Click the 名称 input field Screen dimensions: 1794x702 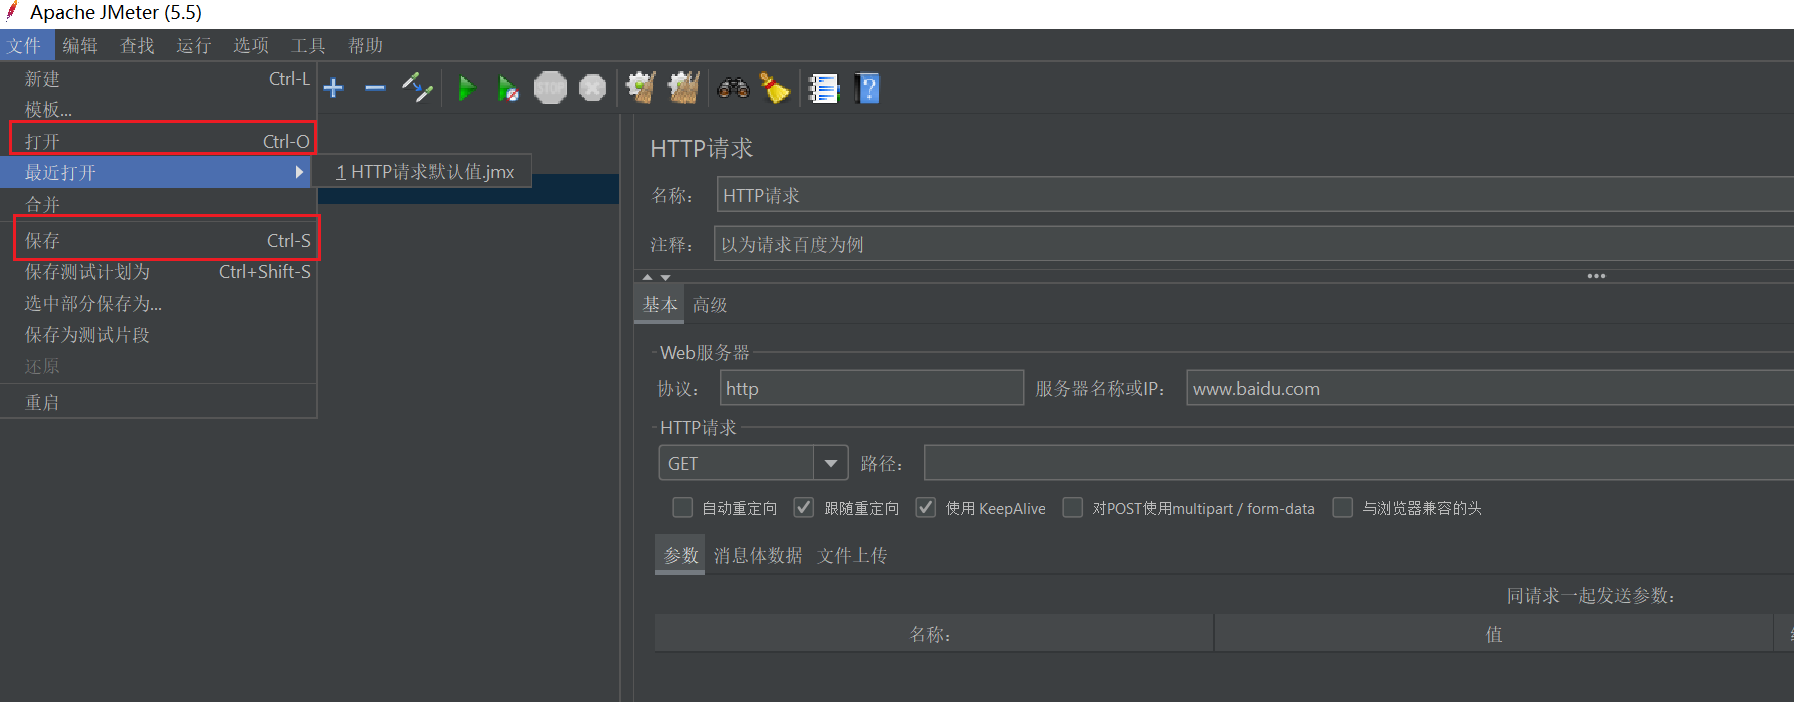(x=1255, y=195)
